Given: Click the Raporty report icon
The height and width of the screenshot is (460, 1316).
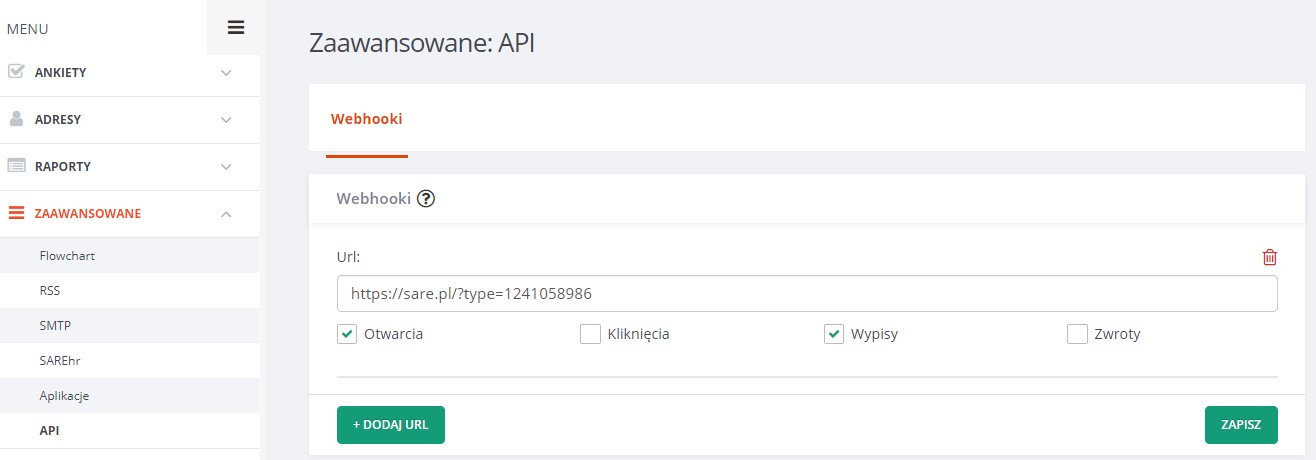Looking at the screenshot, I should coord(16,166).
